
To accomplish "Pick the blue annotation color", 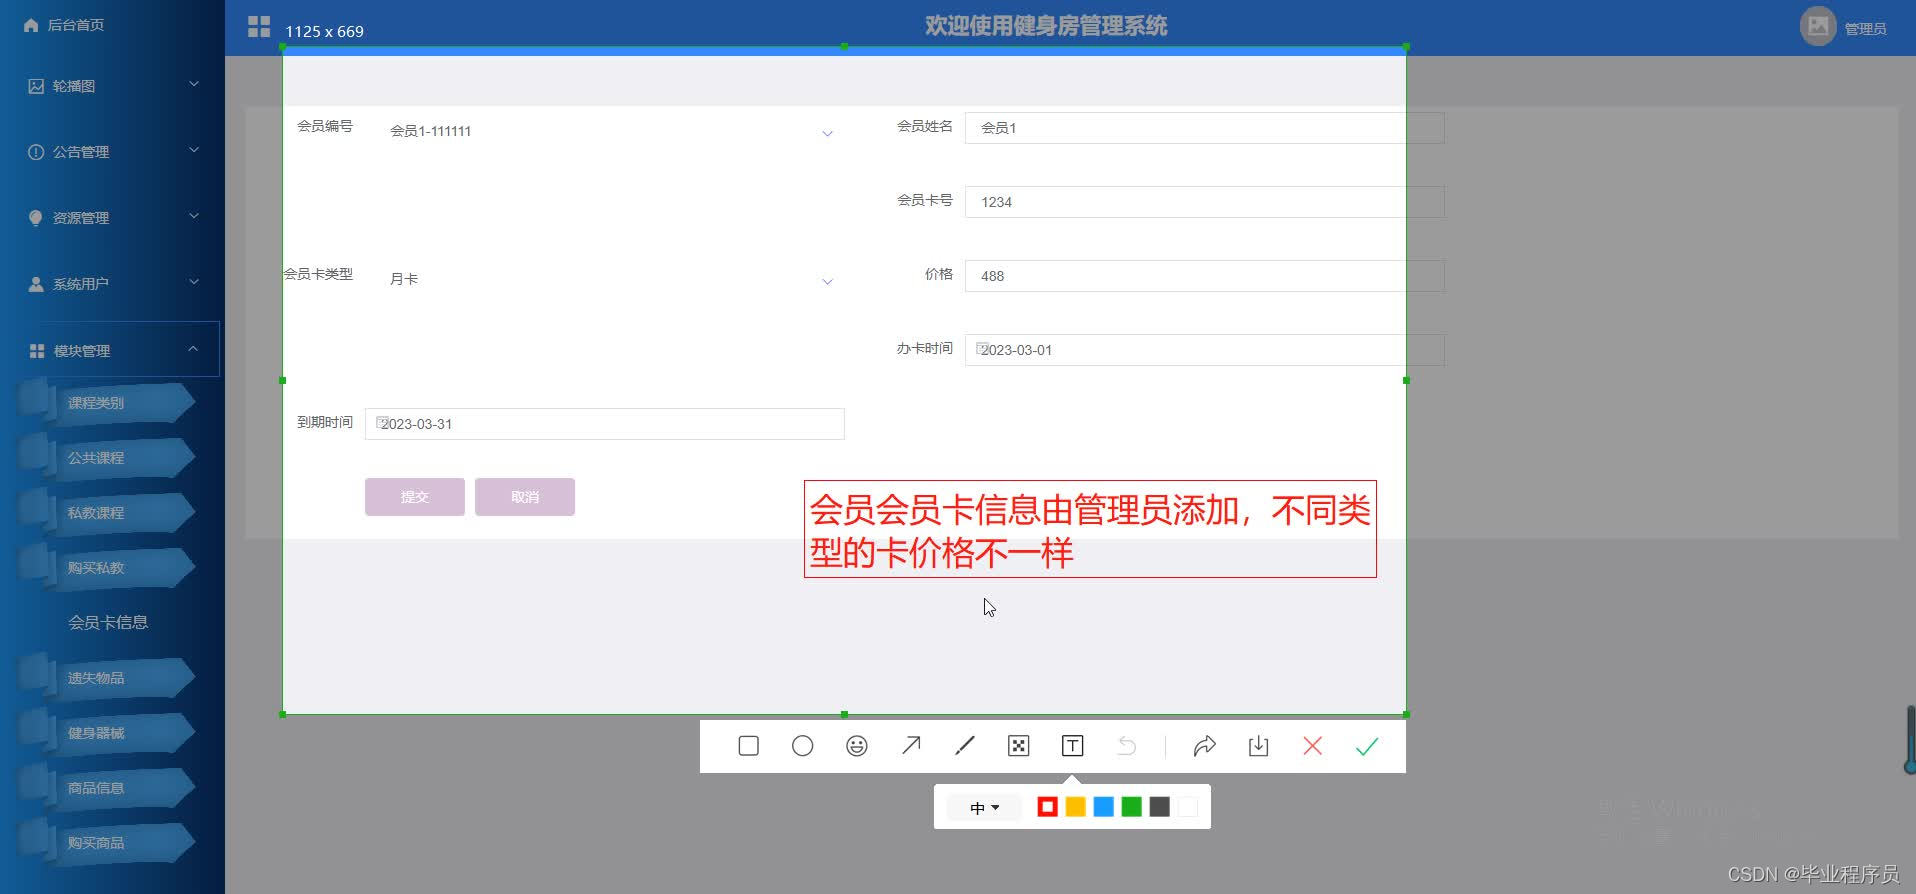I will (x=1103, y=807).
